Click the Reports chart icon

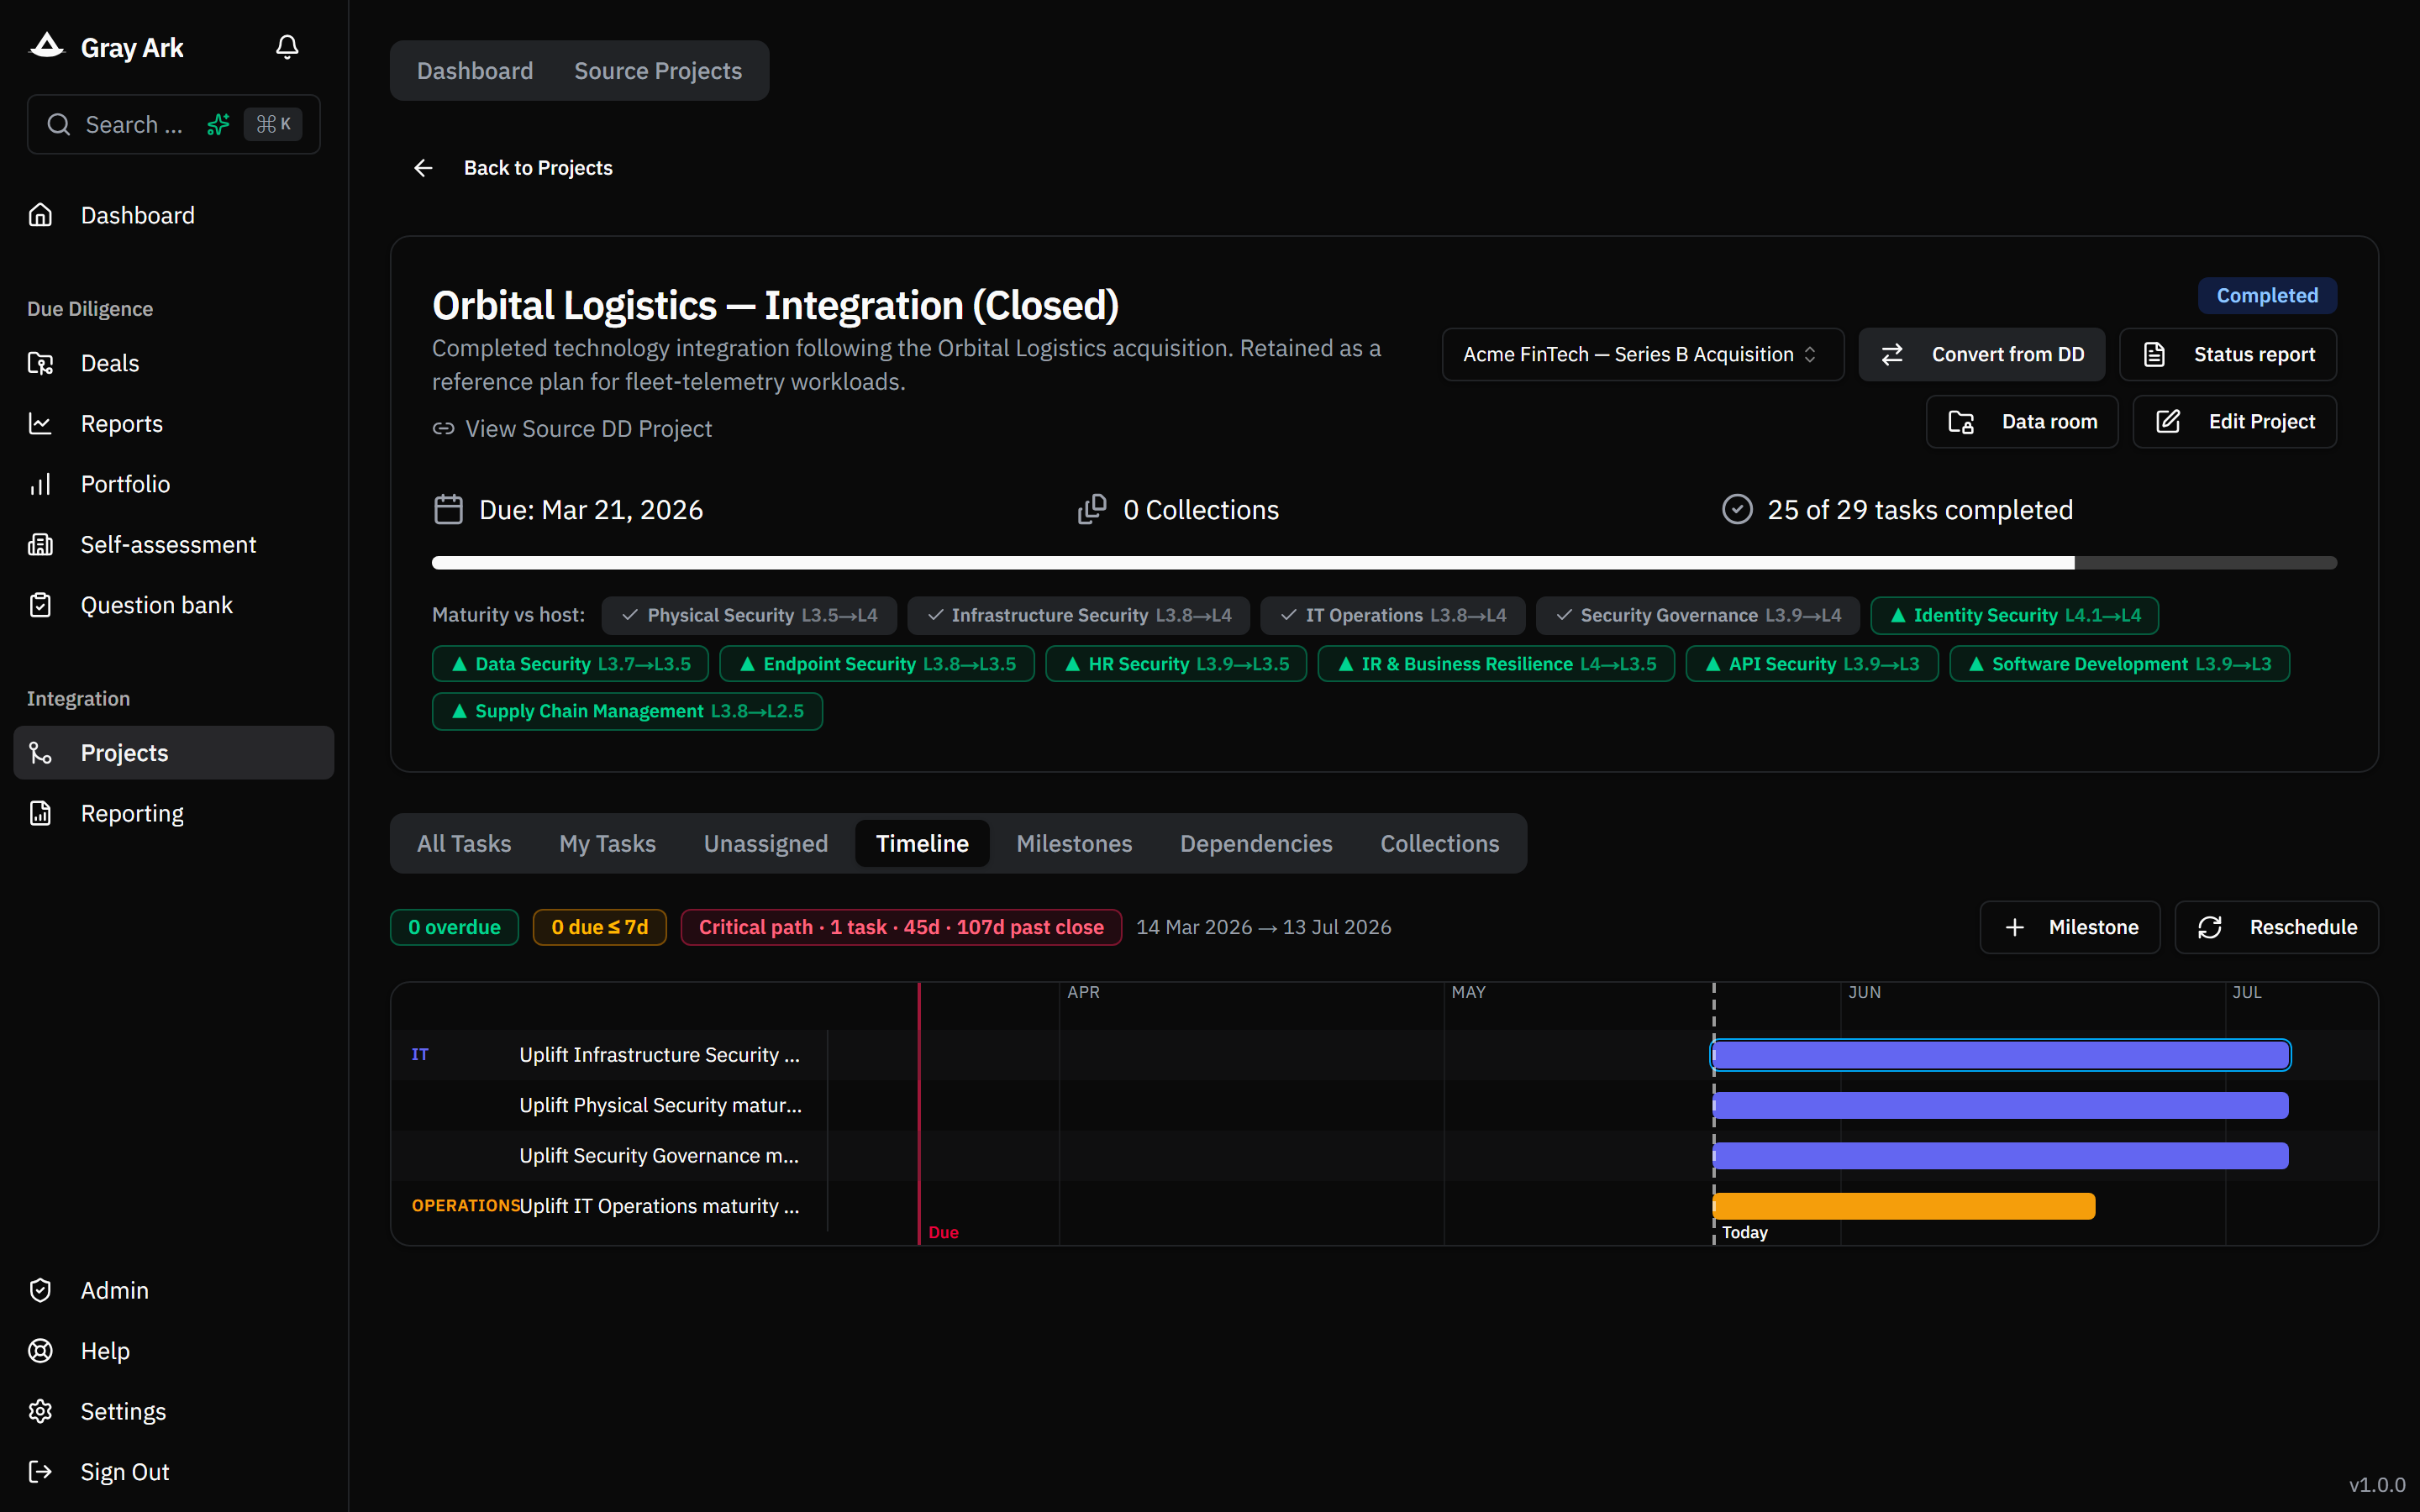coord(40,423)
